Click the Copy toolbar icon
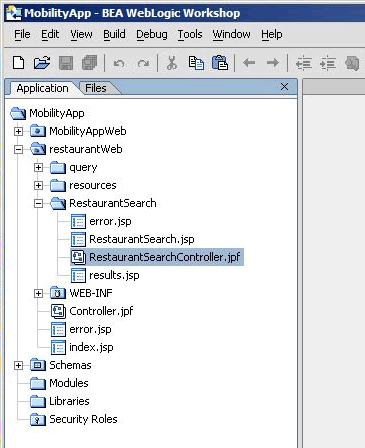The width and height of the screenshot is (365, 448). click(196, 63)
